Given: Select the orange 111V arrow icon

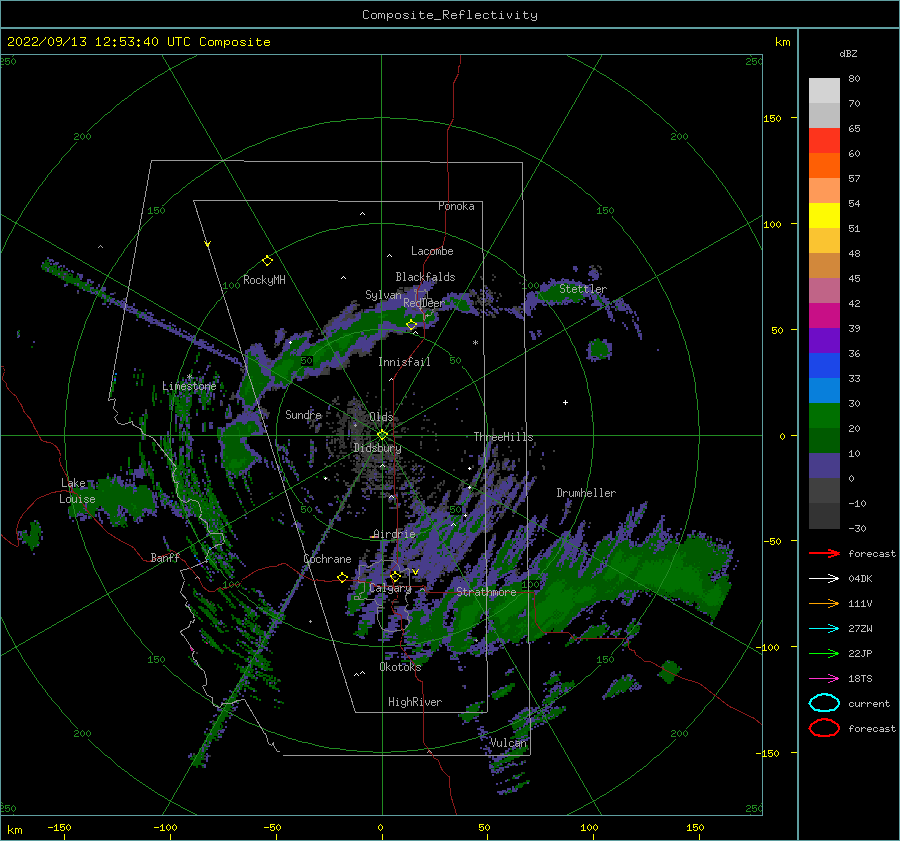Looking at the screenshot, I should [824, 603].
